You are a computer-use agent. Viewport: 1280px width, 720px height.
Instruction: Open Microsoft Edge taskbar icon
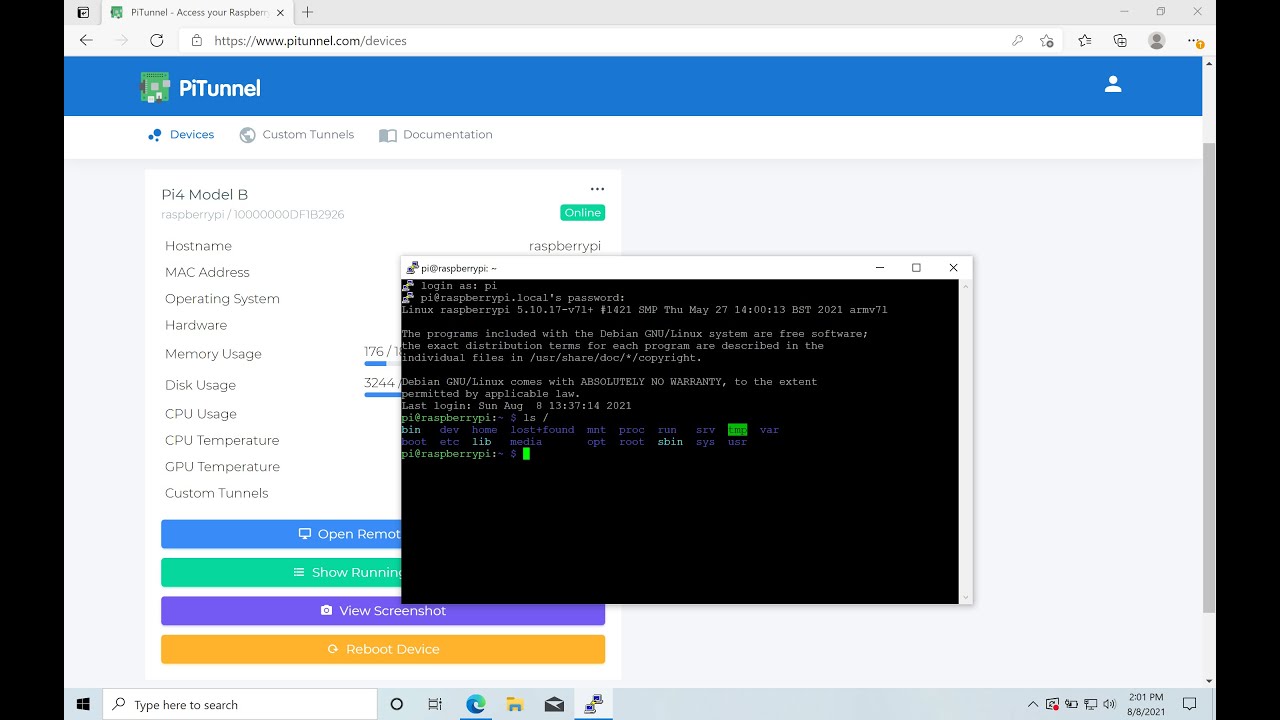[x=475, y=705]
